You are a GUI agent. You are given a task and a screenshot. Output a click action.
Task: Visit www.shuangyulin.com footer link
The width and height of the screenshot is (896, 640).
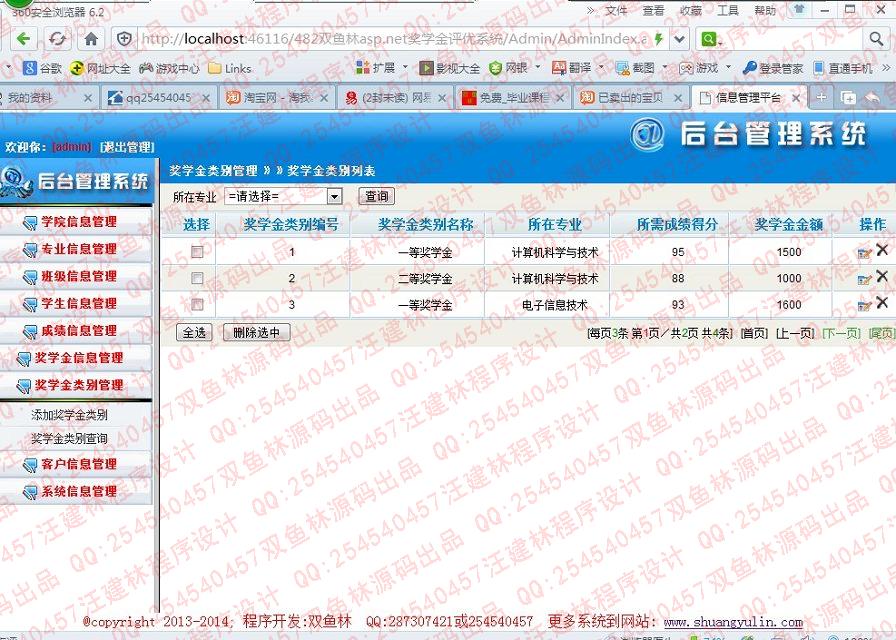(733, 622)
